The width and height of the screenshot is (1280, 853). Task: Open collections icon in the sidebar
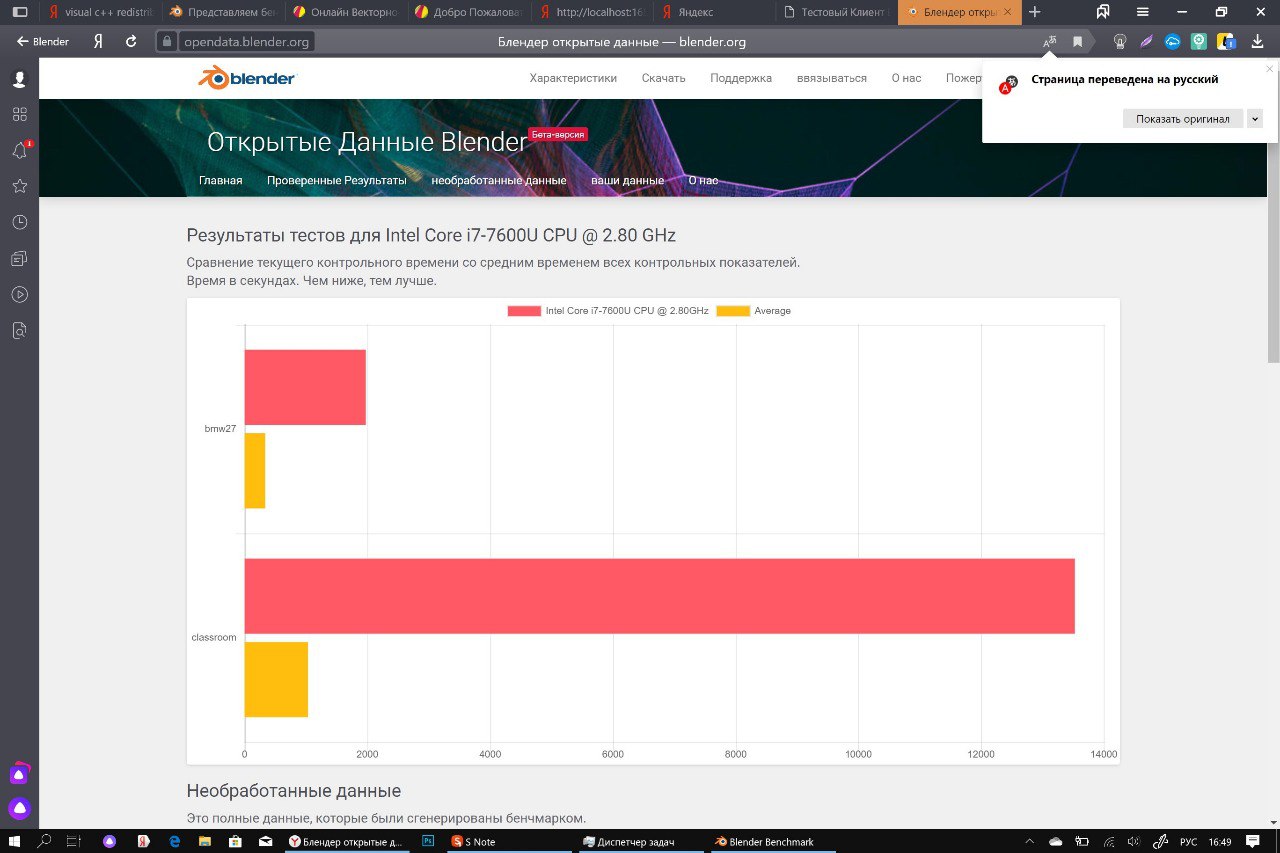[x=19, y=258]
